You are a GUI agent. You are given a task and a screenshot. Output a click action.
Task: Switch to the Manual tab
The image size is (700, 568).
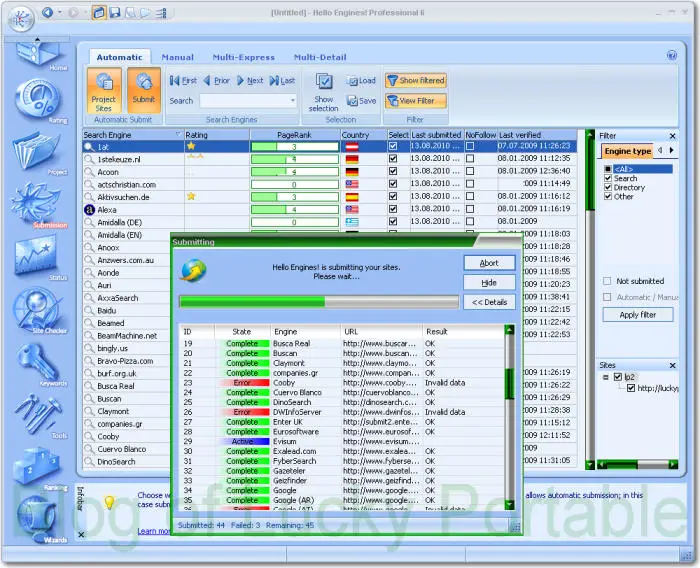click(x=177, y=57)
